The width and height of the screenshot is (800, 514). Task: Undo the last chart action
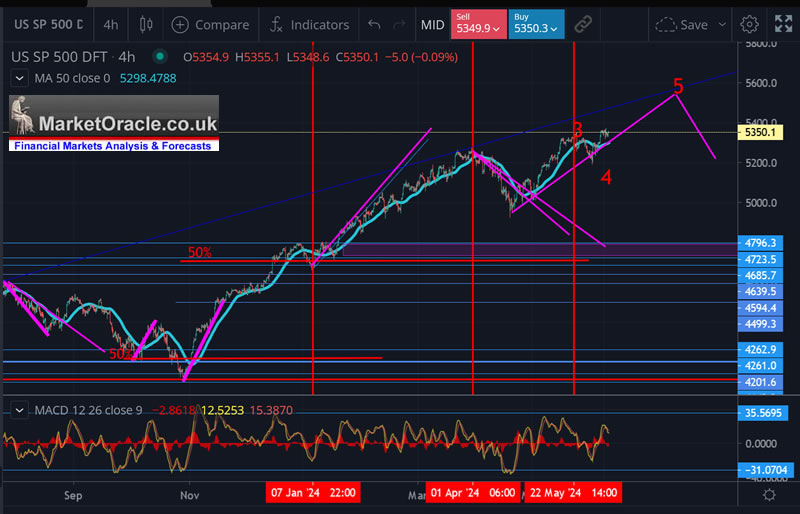pyautogui.click(x=374, y=25)
